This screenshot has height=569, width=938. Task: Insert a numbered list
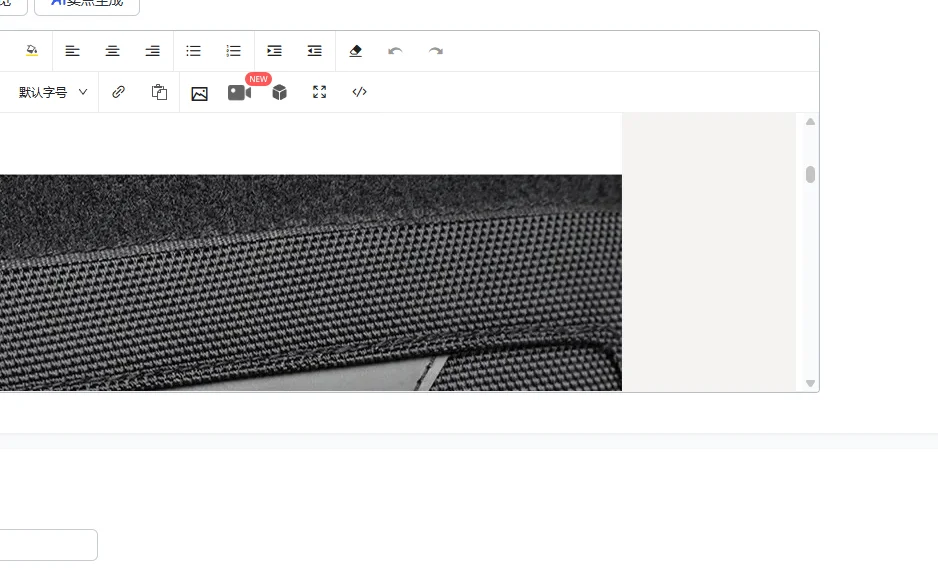[x=233, y=51]
